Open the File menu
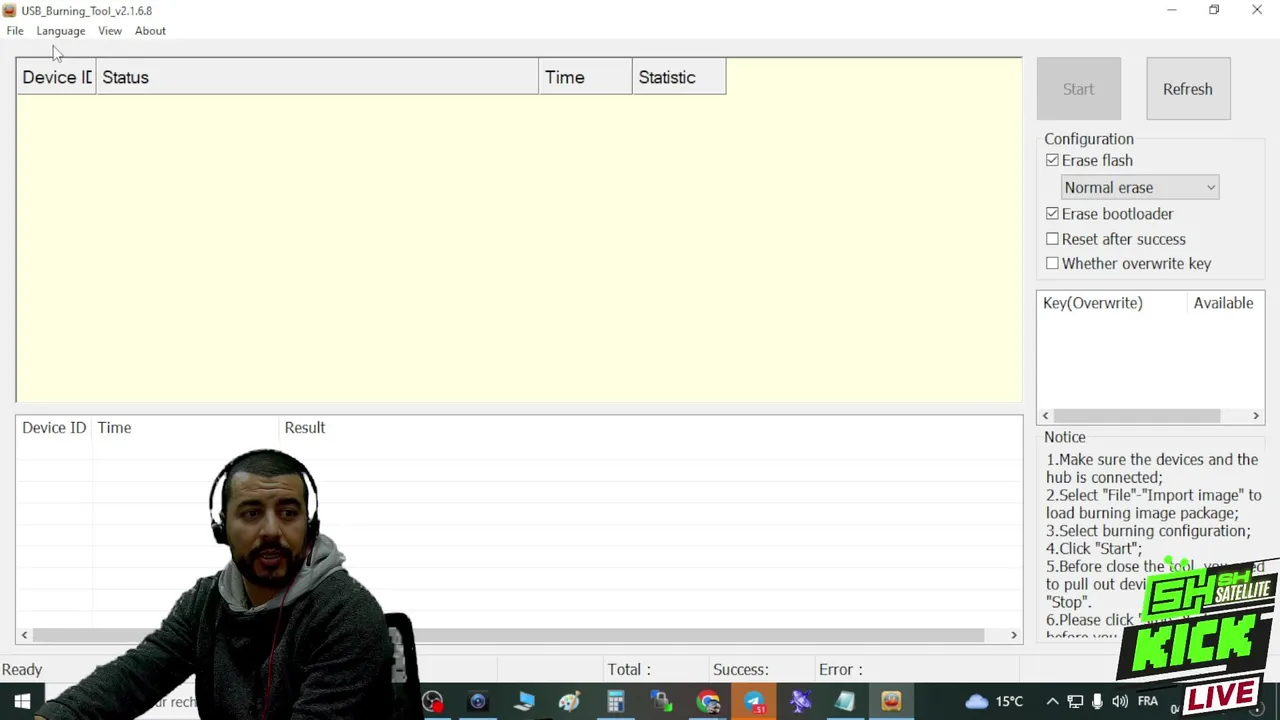Image resolution: width=1280 pixels, height=720 pixels. tap(15, 31)
